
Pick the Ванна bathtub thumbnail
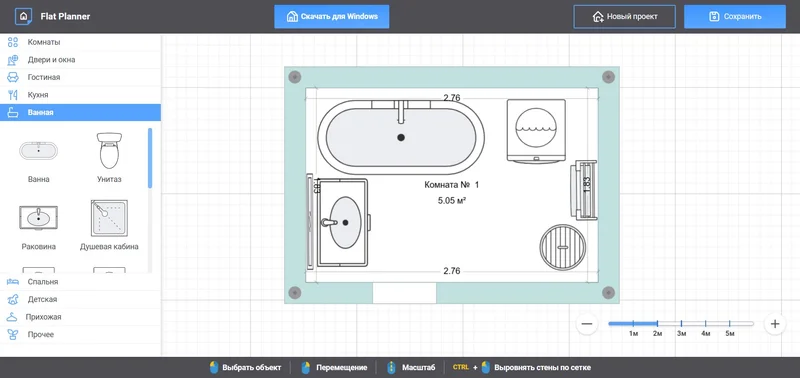pos(39,151)
